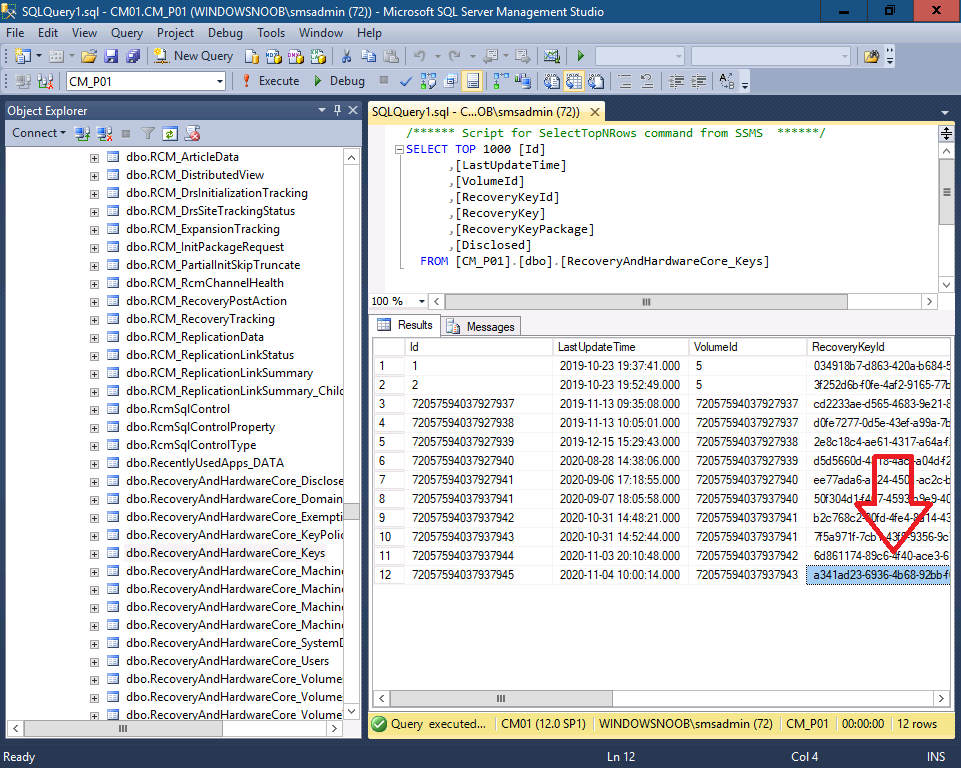The image size is (961, 768).
Task: Open the Query menu
Action: (126, 33)
